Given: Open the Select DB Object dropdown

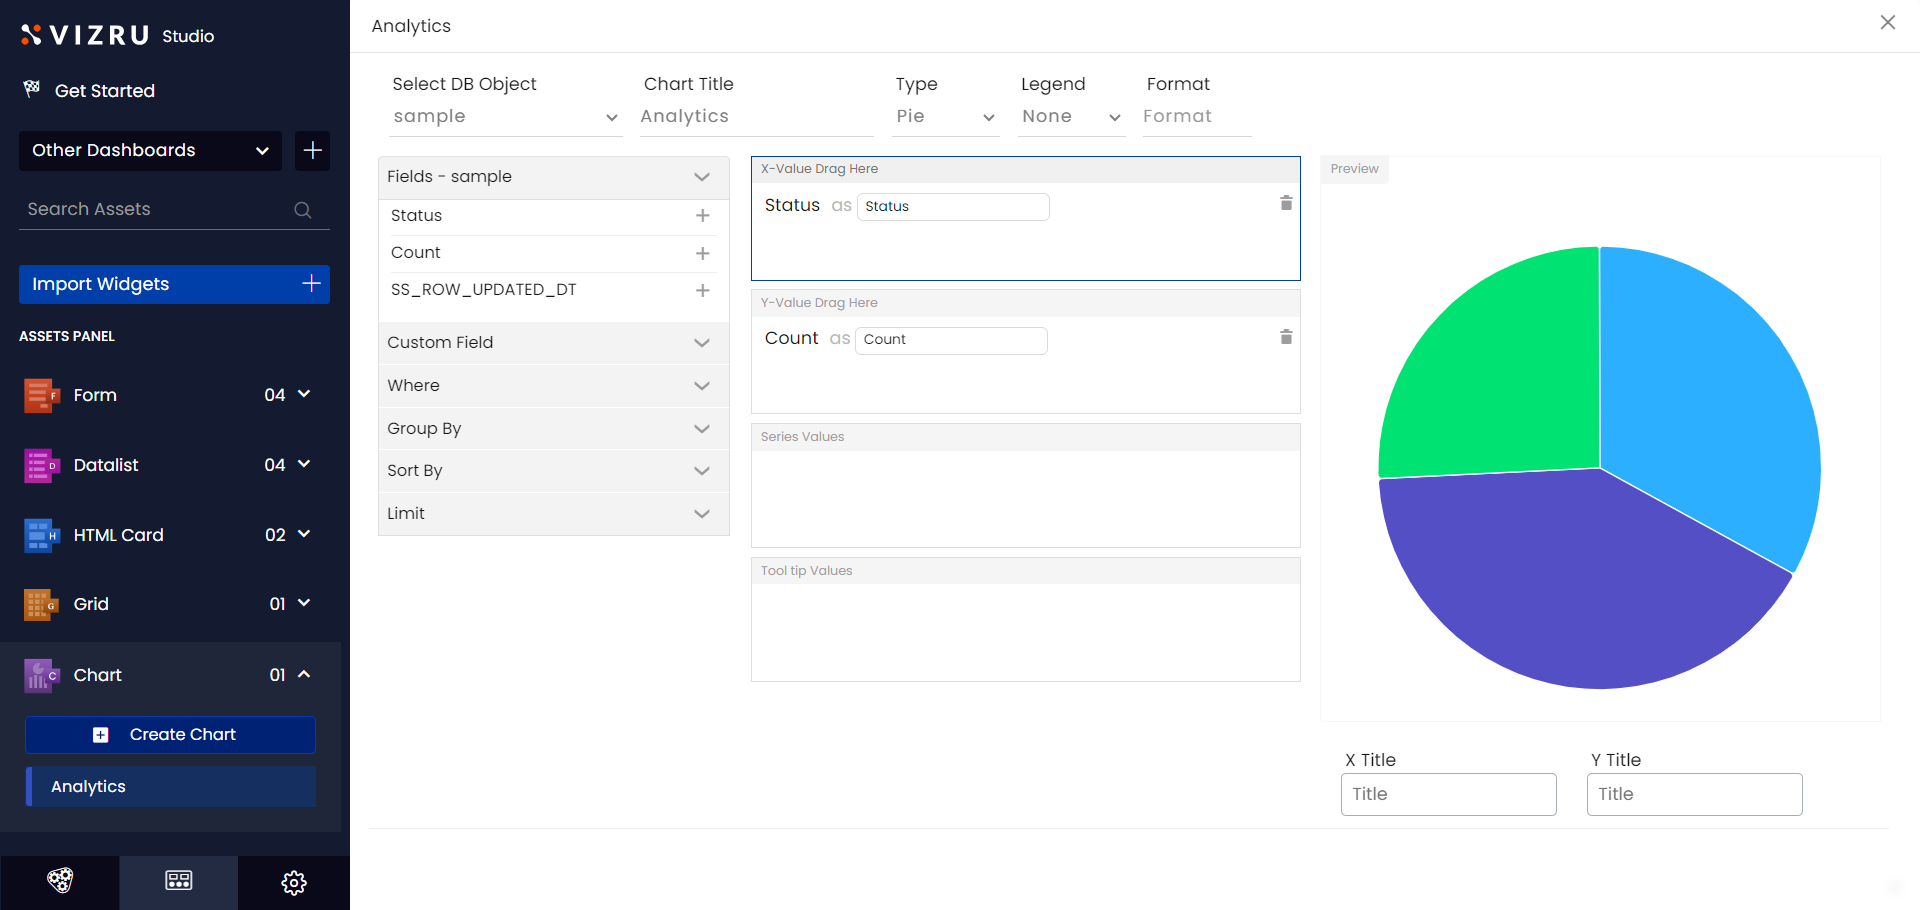Looking at the screenshot, I should pyautogui.click(x=505, y=117).
